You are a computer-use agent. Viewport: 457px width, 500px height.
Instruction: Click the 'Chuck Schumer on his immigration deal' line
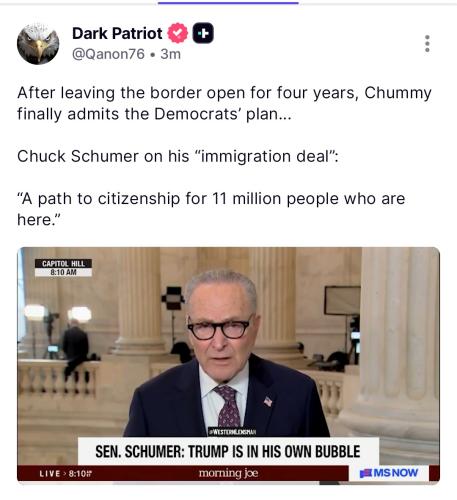[x=178, y=156]
